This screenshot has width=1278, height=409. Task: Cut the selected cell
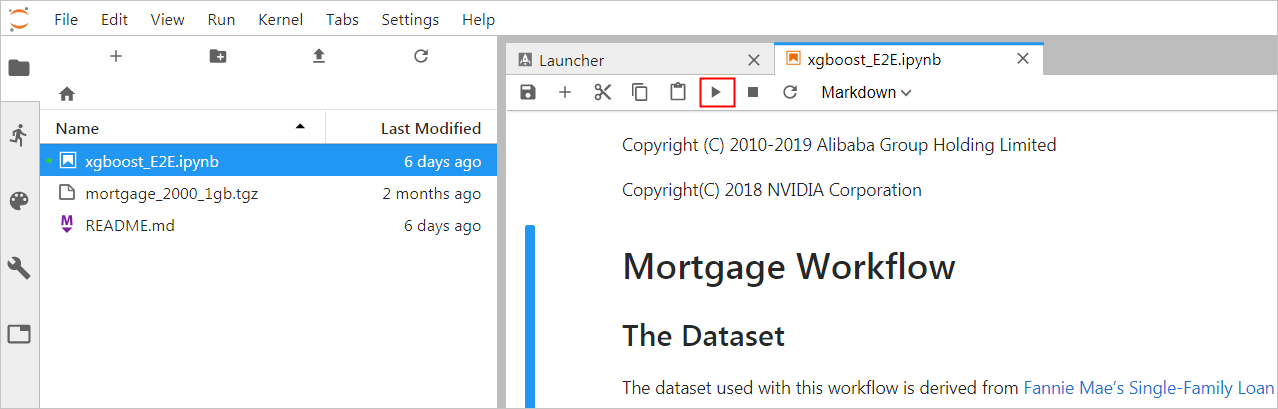(x=602, y=92)
